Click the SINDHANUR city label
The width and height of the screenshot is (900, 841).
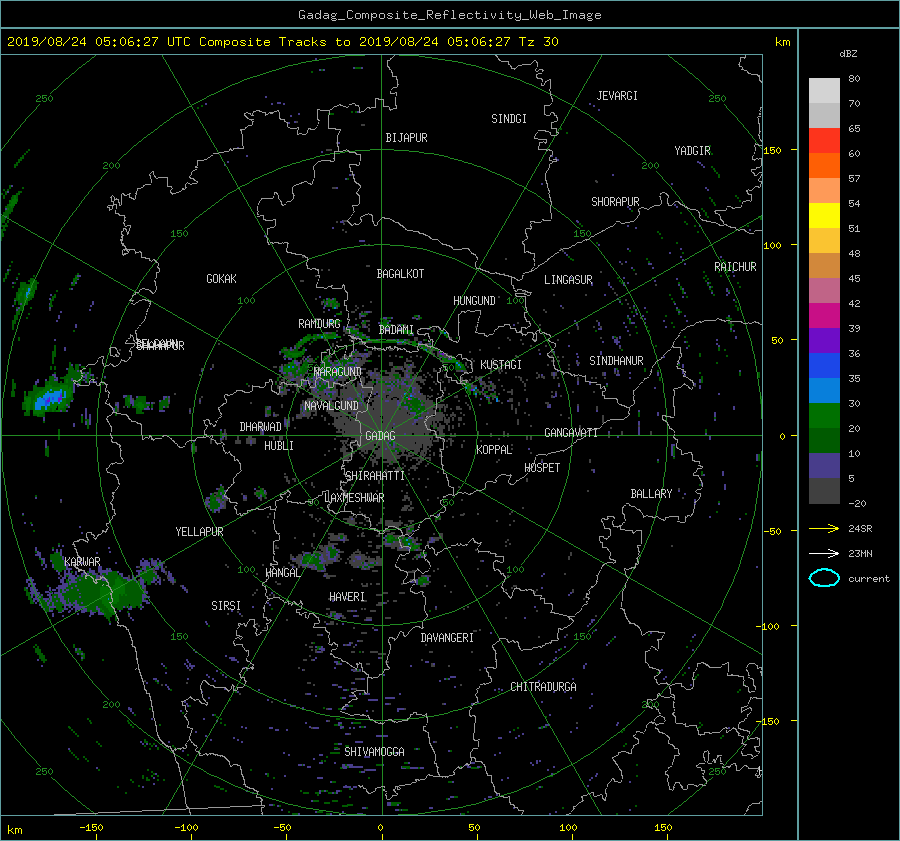(x=616, y=361)
